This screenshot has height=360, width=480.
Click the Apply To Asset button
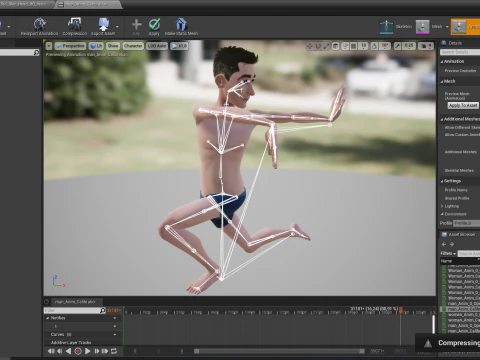[463, 105]
